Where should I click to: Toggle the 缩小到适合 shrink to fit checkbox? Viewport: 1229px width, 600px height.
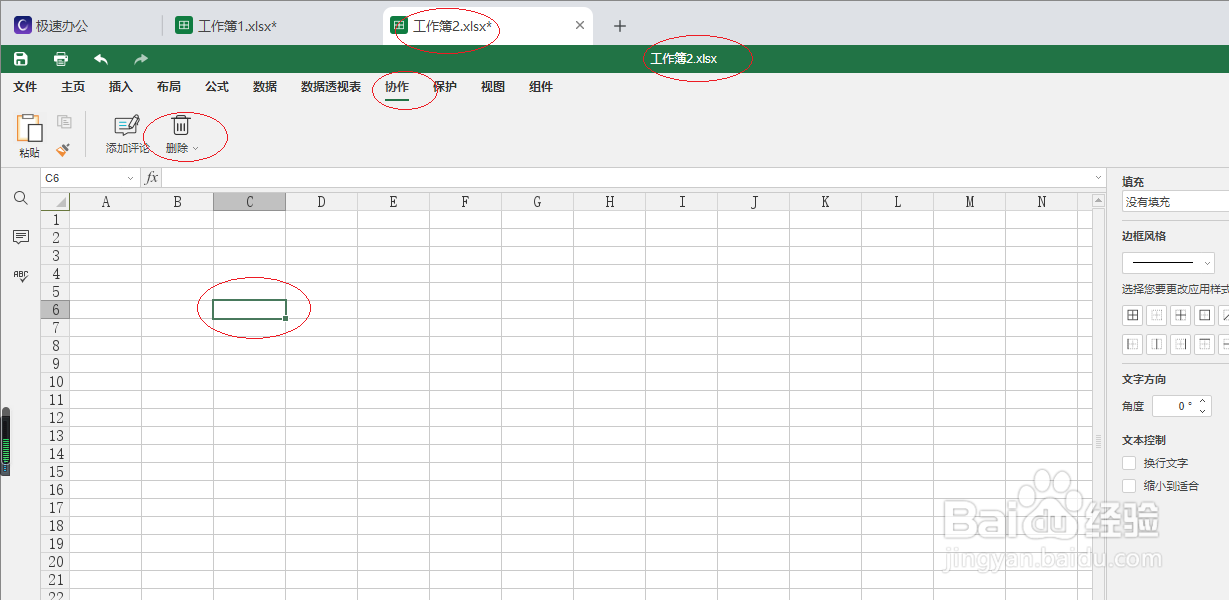[x=1129, y=485]
